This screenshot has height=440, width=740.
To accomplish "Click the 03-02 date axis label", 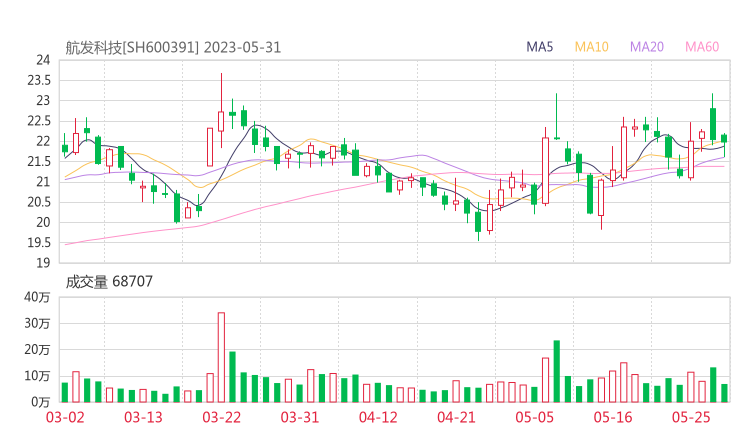I will [x=65, y=417].
